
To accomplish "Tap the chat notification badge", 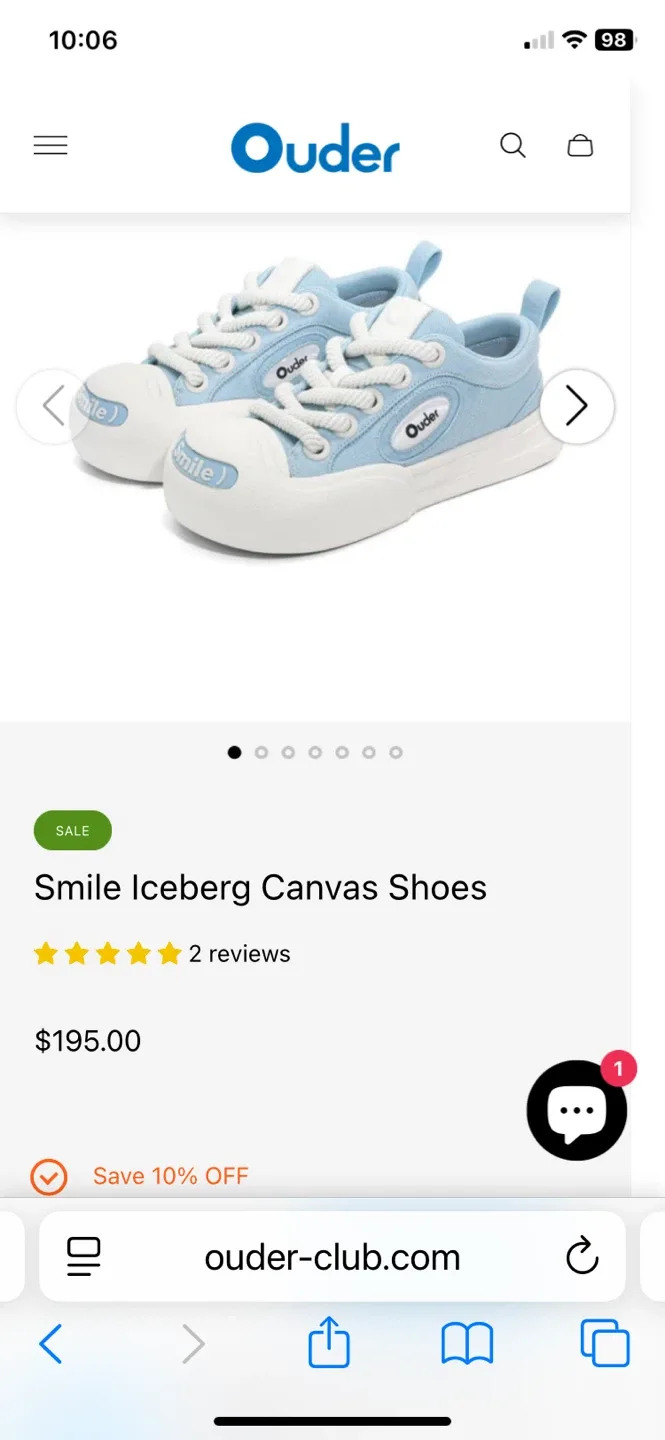I will [618, 1068].
